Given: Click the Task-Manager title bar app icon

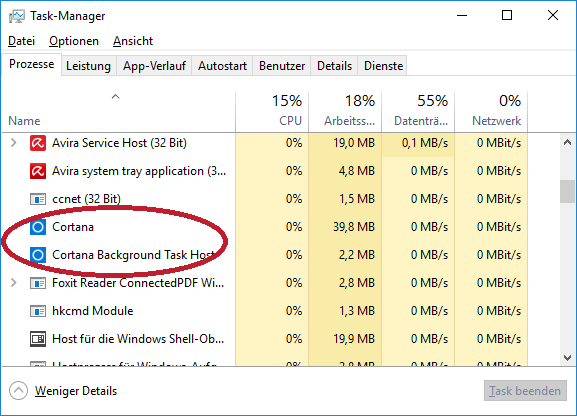Looking at the screenshot, I should [x=17, y=16].
